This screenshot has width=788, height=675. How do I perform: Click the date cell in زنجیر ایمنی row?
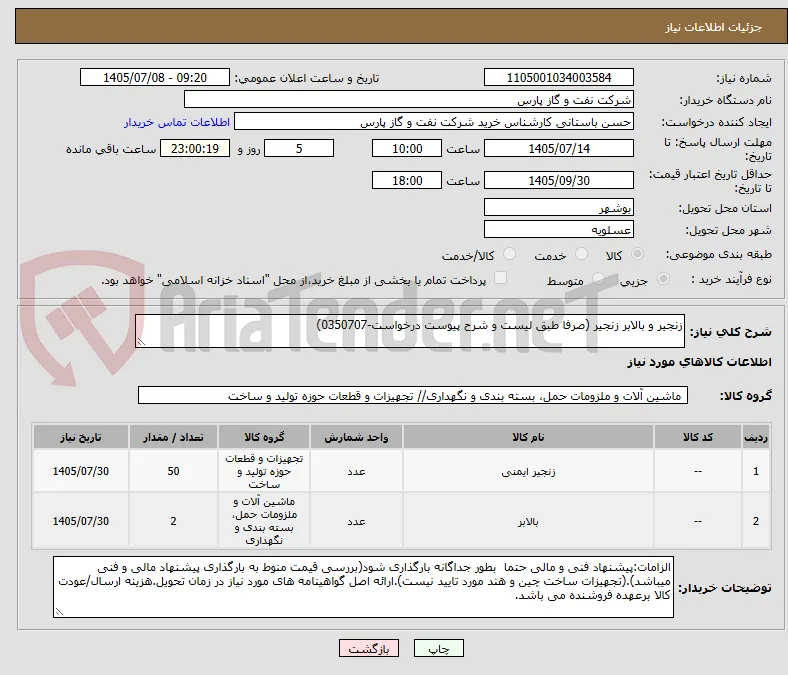[x=81, y=471]
